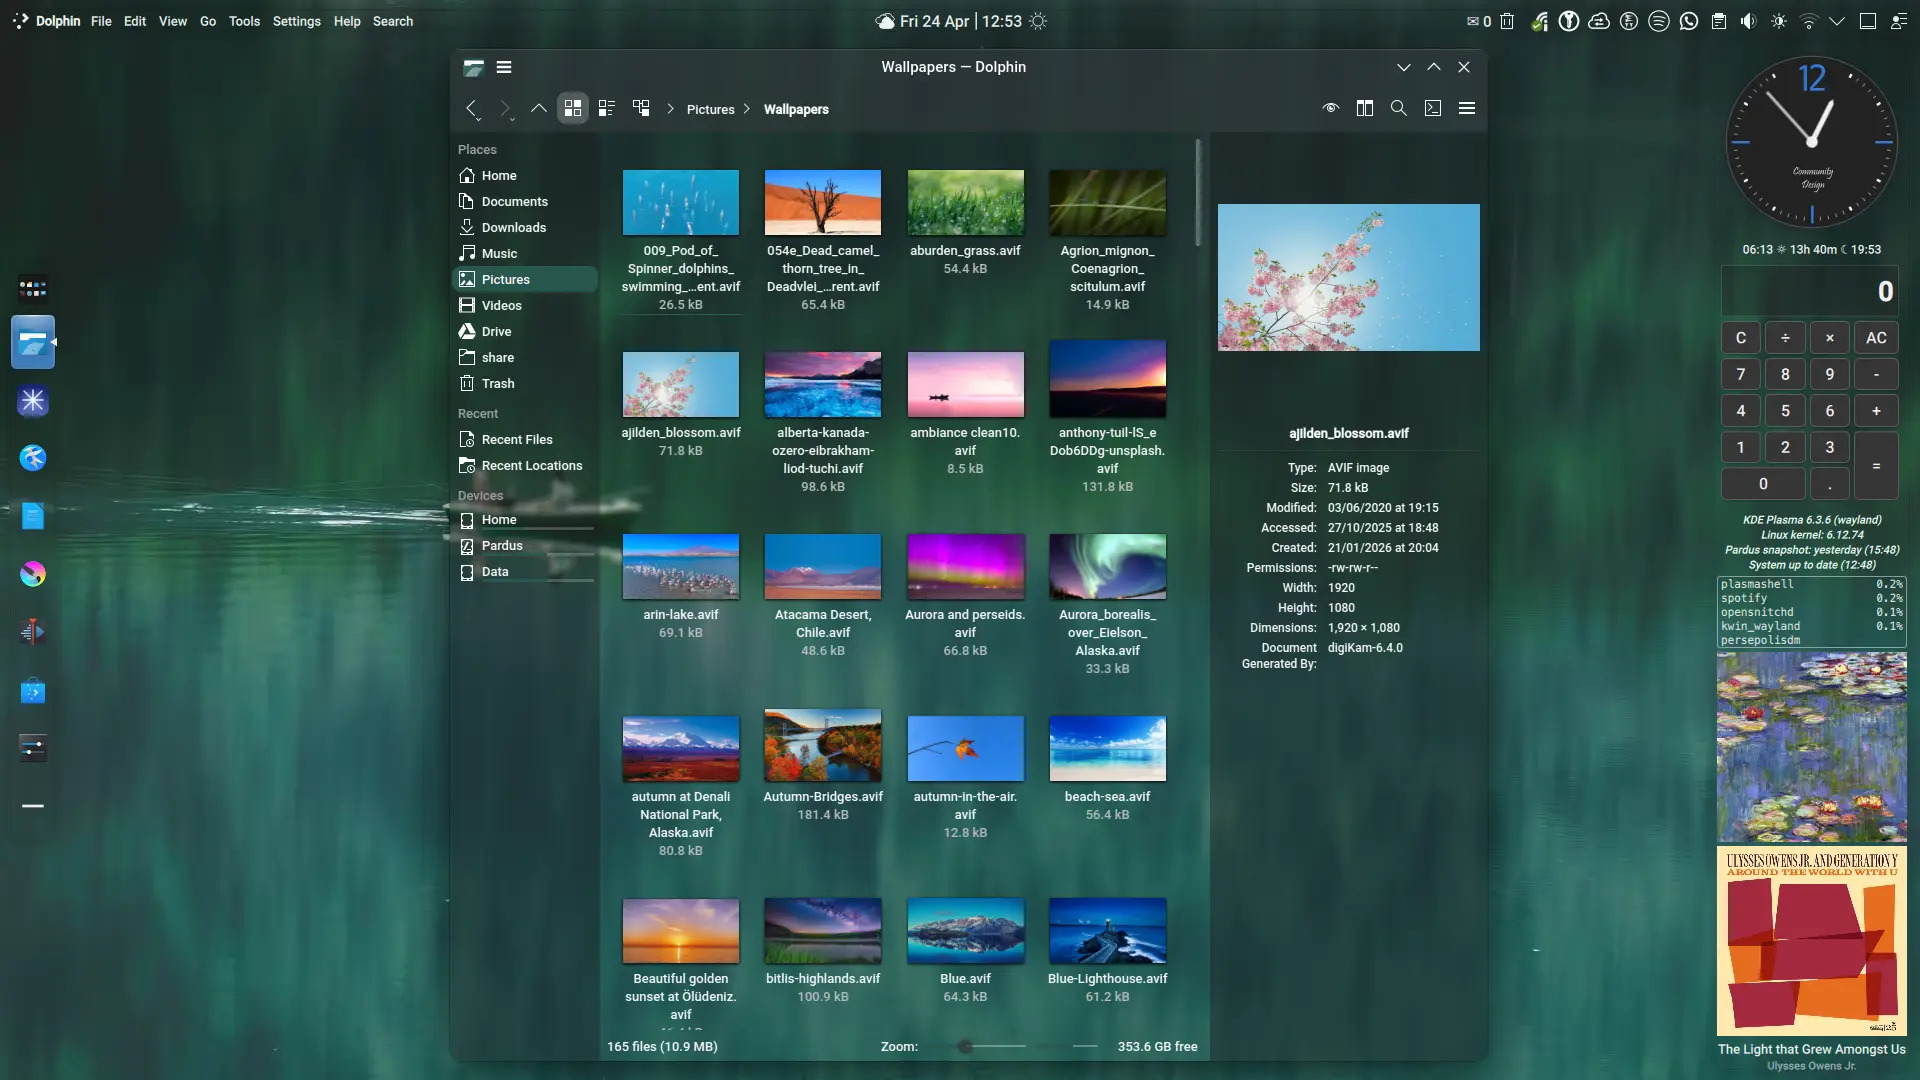Click the Pictures breadcrumb link
The height and width of the screenshot is (1080, 1920).
point(710,110)
